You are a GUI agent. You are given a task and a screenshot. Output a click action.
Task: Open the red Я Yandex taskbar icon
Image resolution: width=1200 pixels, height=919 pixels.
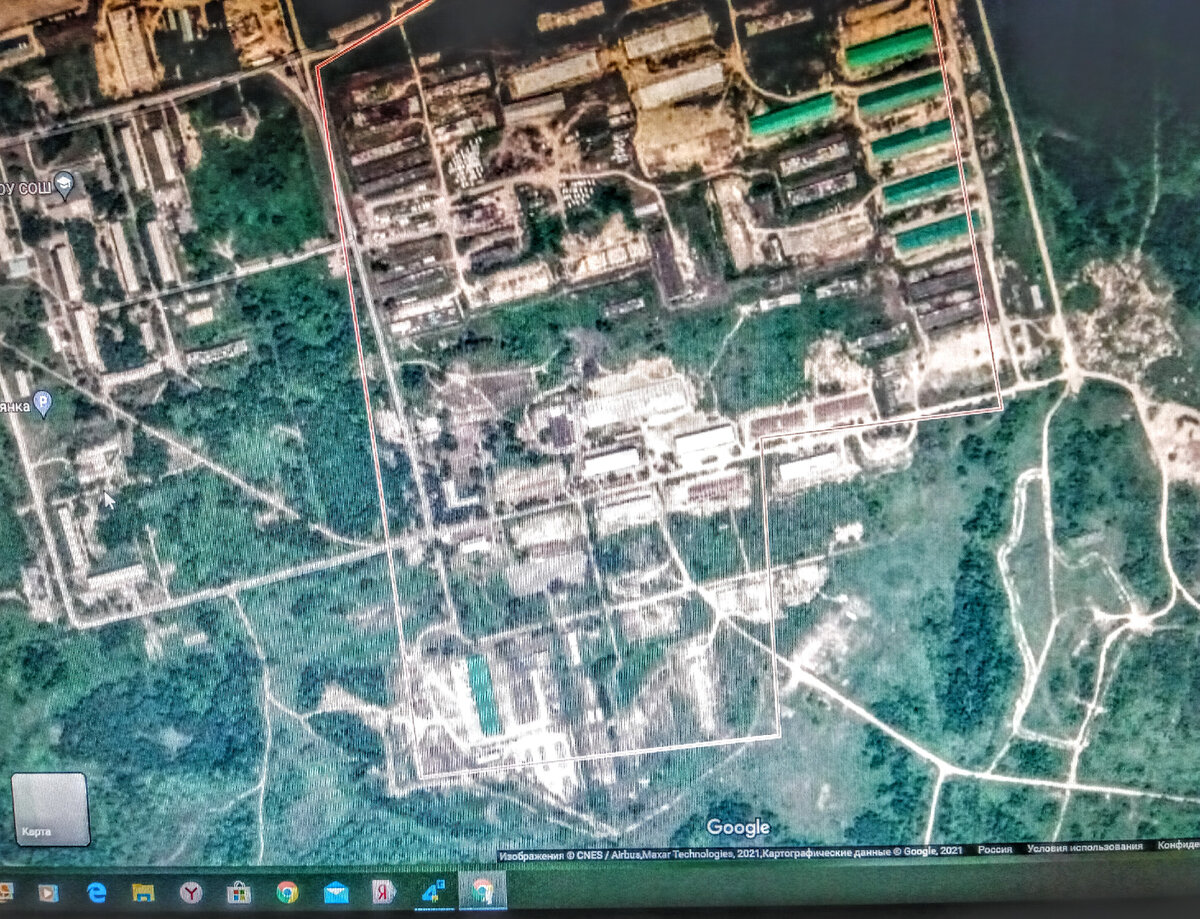(384, 891)
